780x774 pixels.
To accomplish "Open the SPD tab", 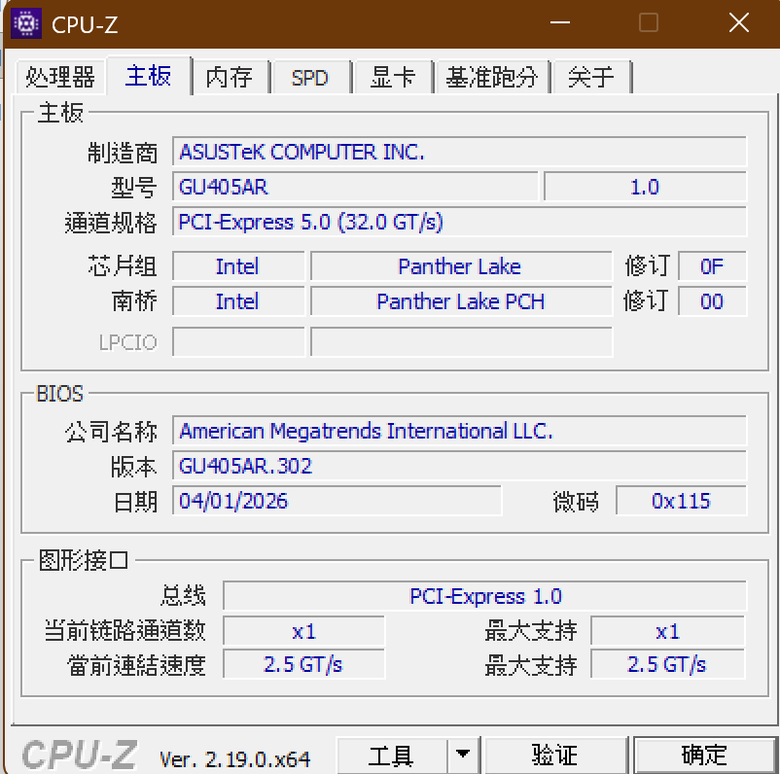I will (x=310, y=78).
